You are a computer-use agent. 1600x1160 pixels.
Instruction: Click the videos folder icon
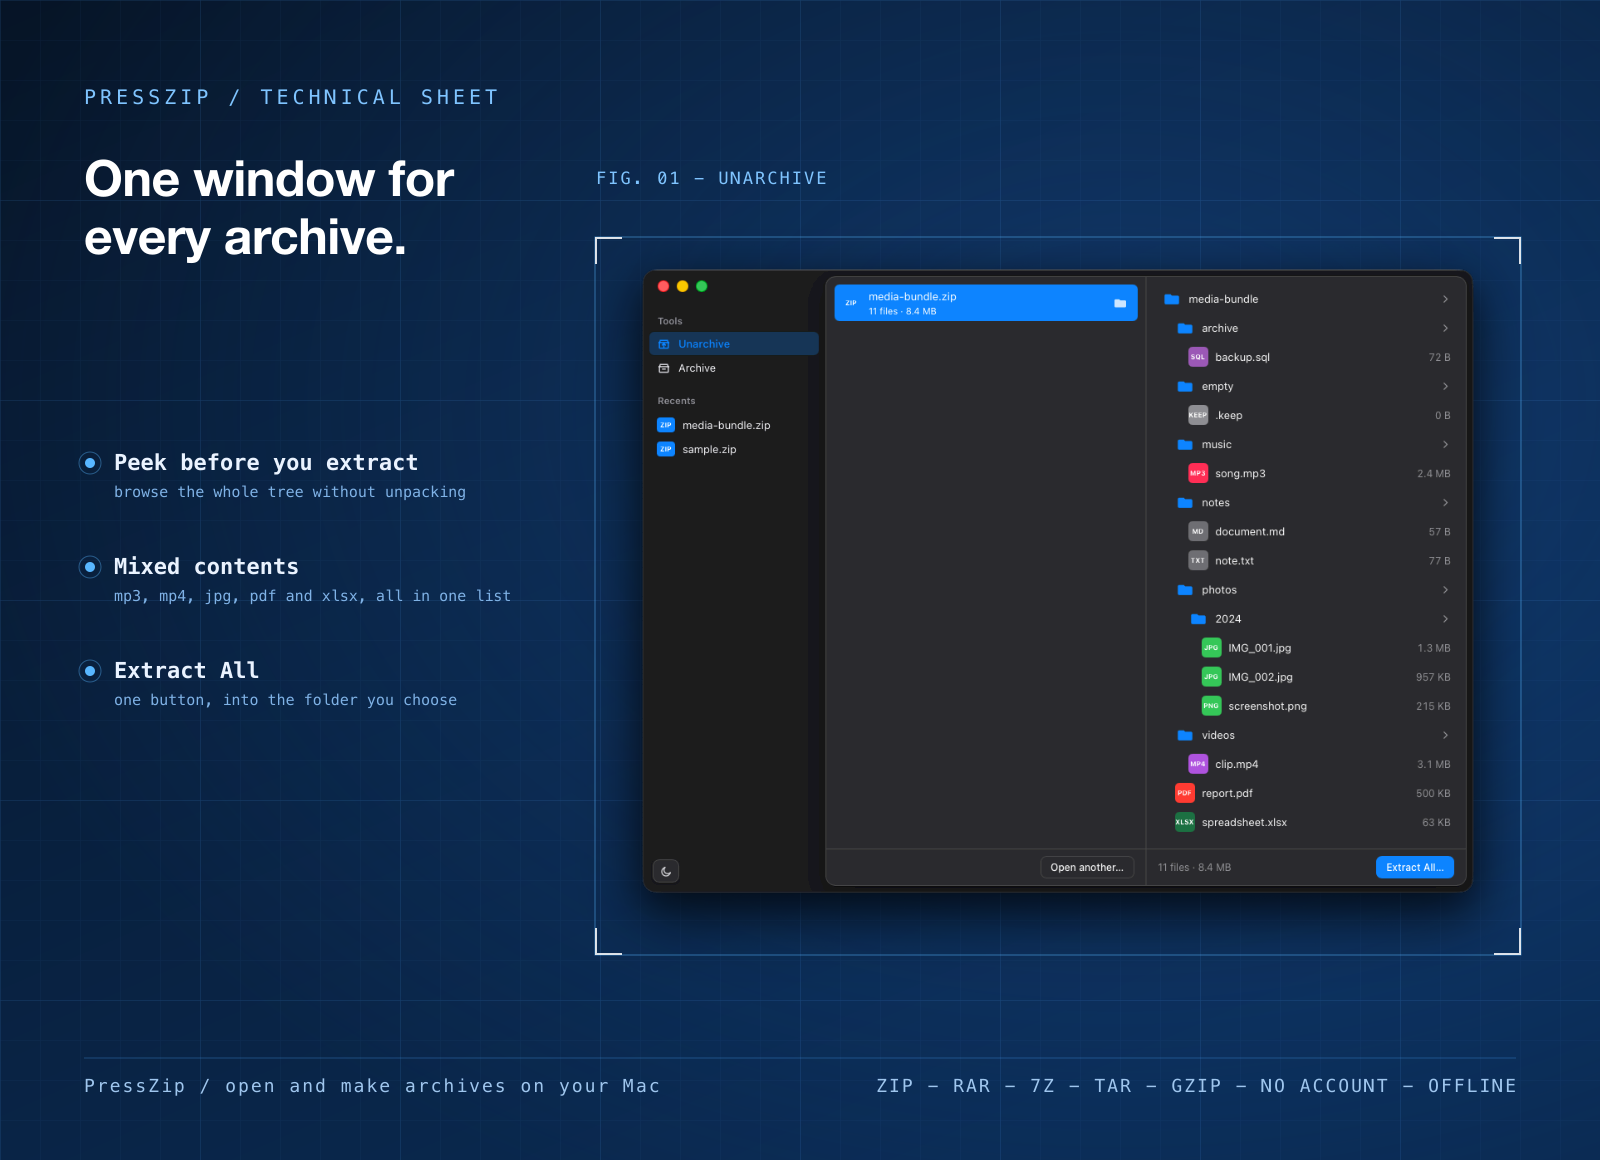[x=1185, y=735]
